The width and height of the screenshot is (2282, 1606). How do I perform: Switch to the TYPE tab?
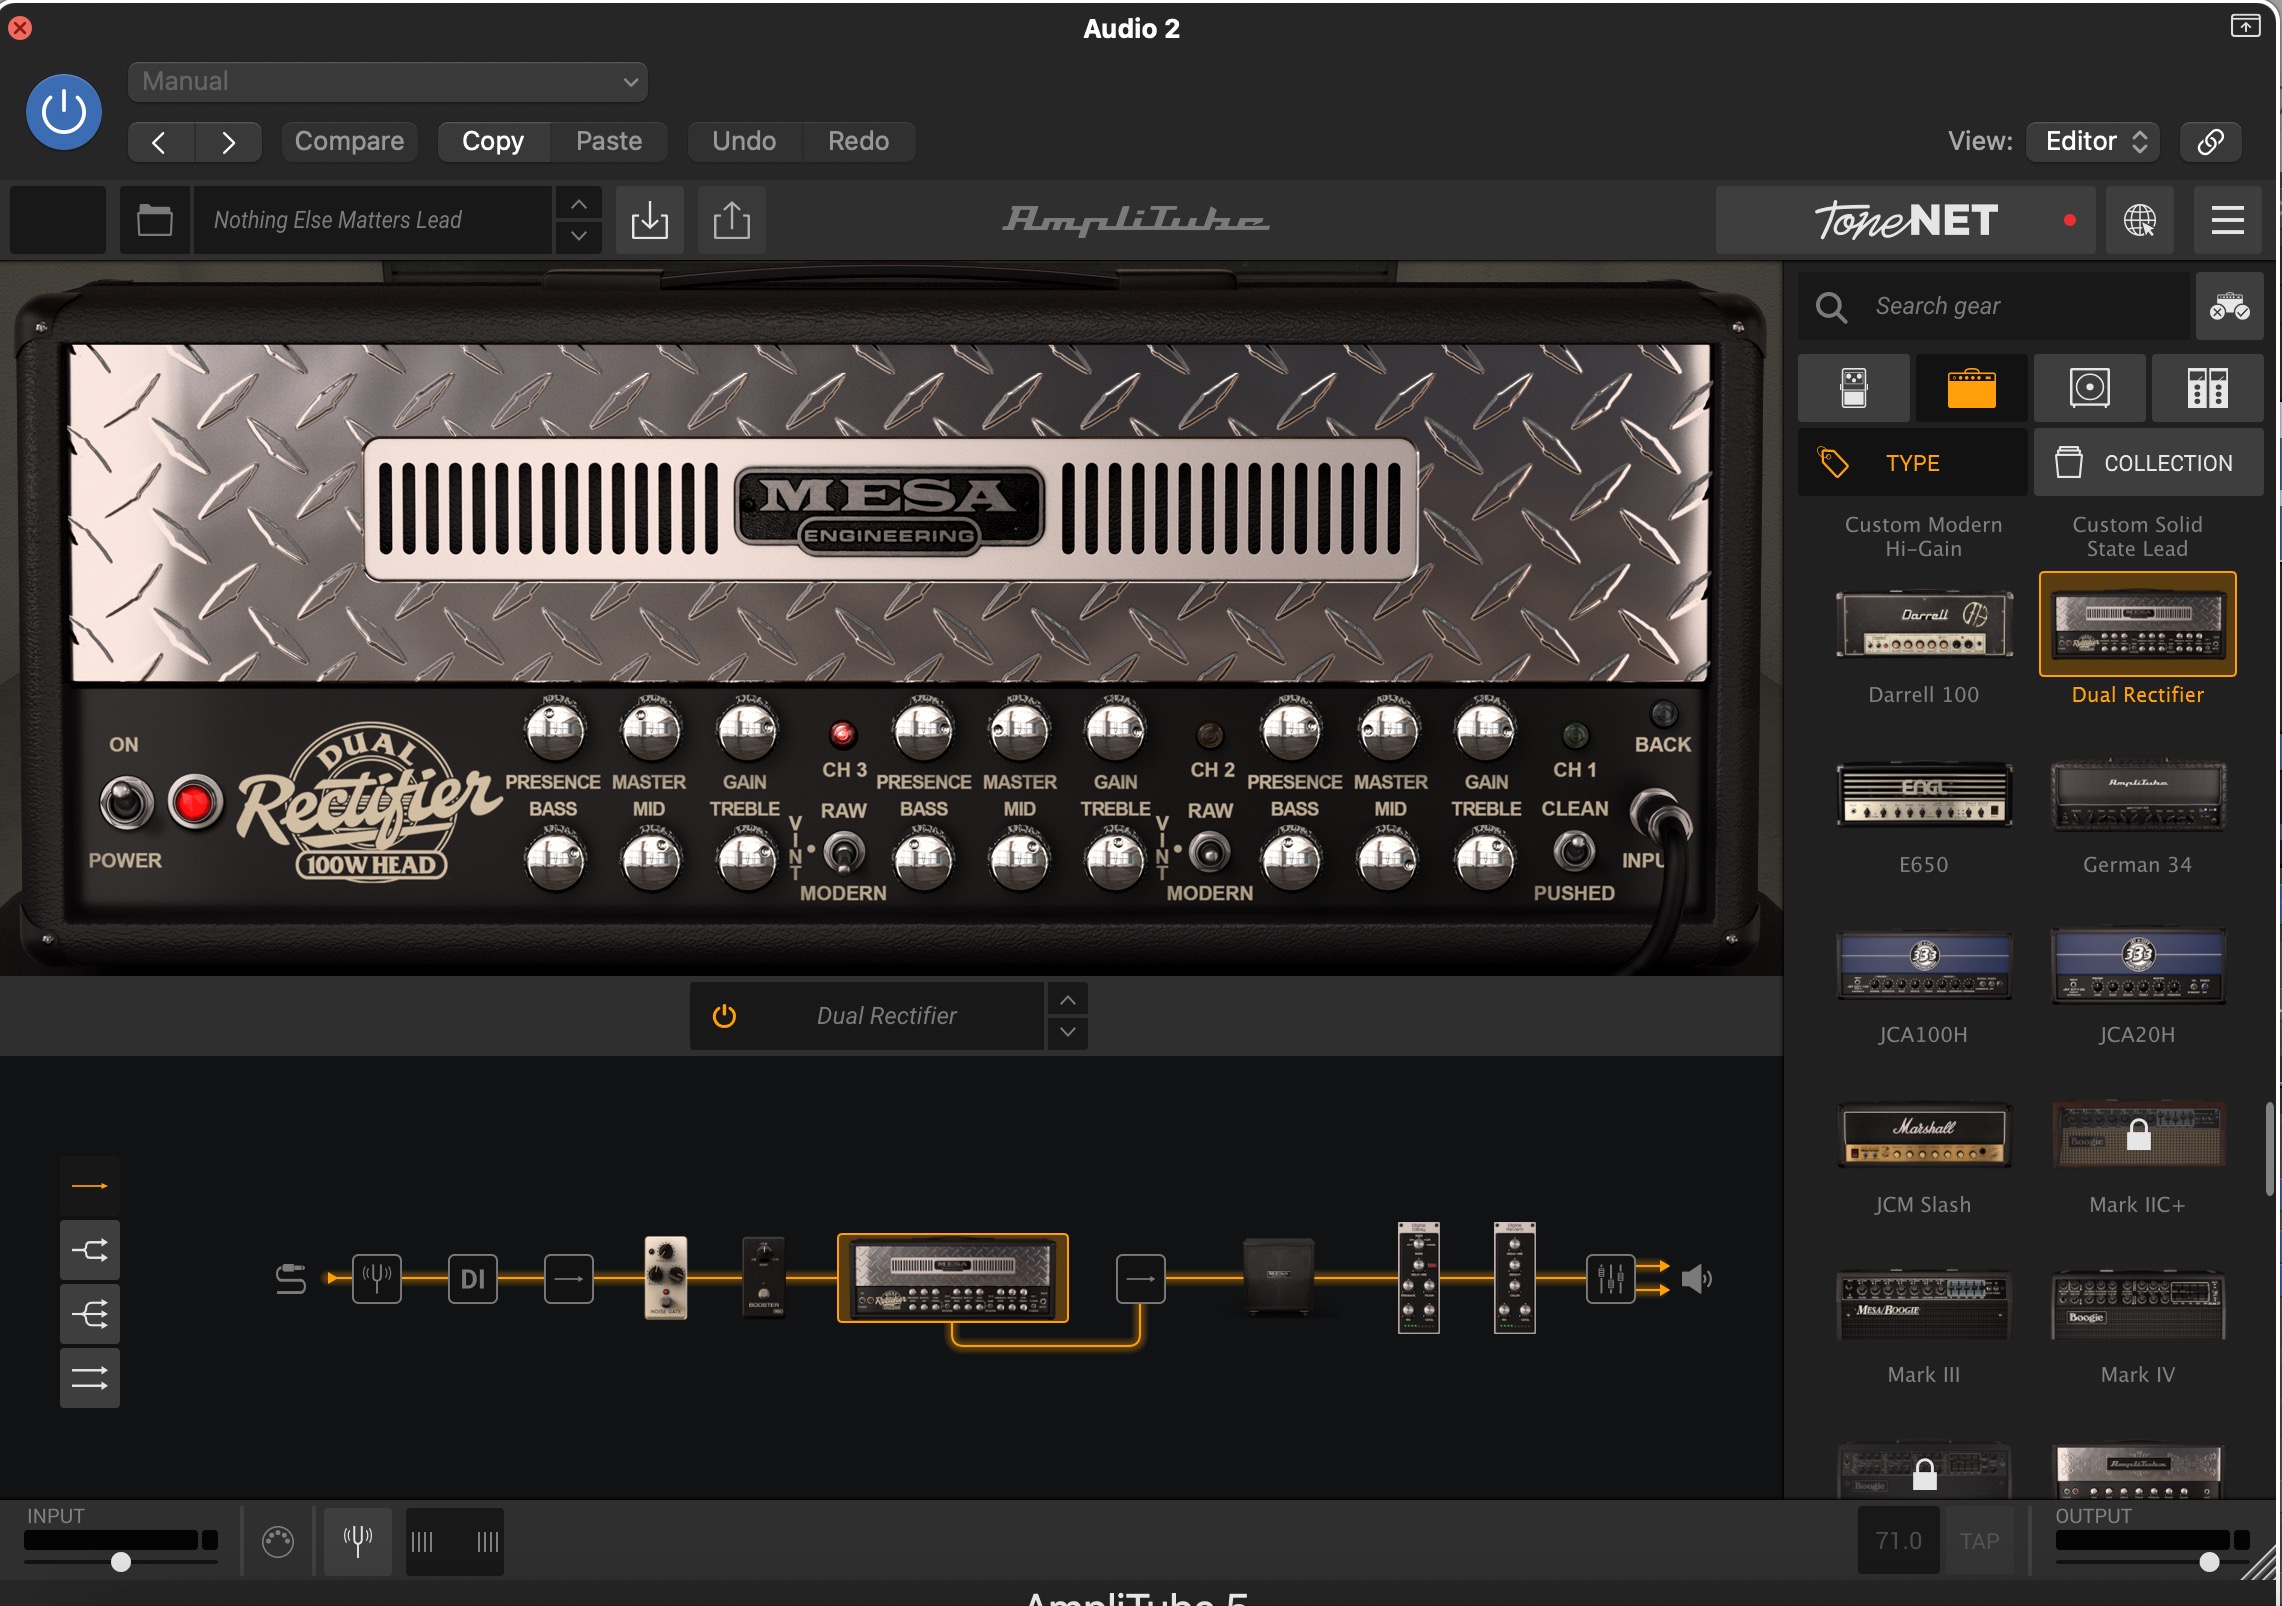(1912, 463)
